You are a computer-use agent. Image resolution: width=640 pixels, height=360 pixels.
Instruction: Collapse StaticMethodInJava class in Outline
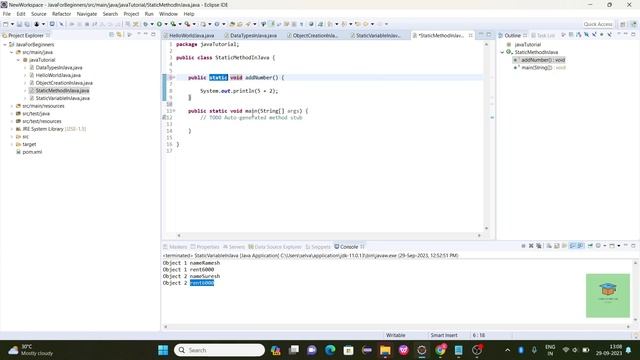pos(502,52)
